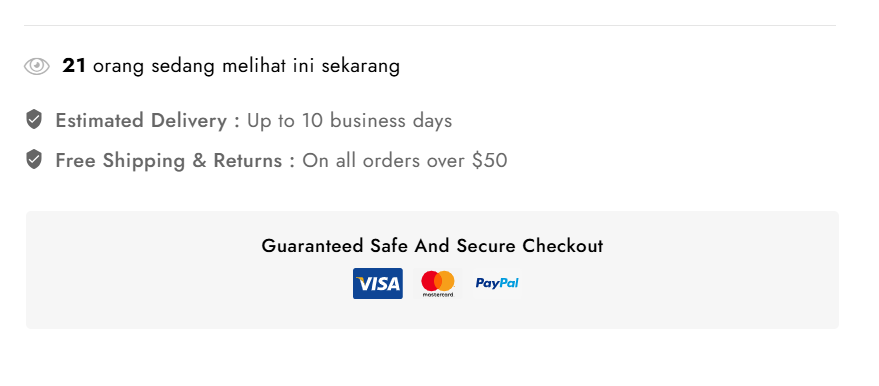This screenshot has width=879, height=386.
Task: Click the horizontal divider line at top
Action: (430, 25)
